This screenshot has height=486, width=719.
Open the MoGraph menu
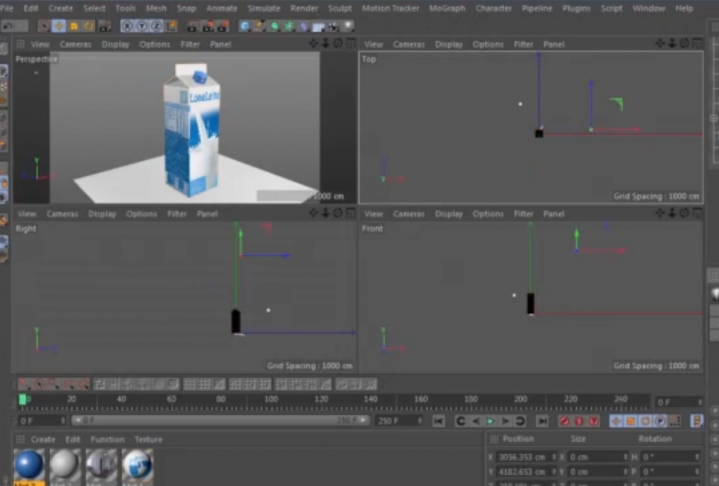[447, 8]
